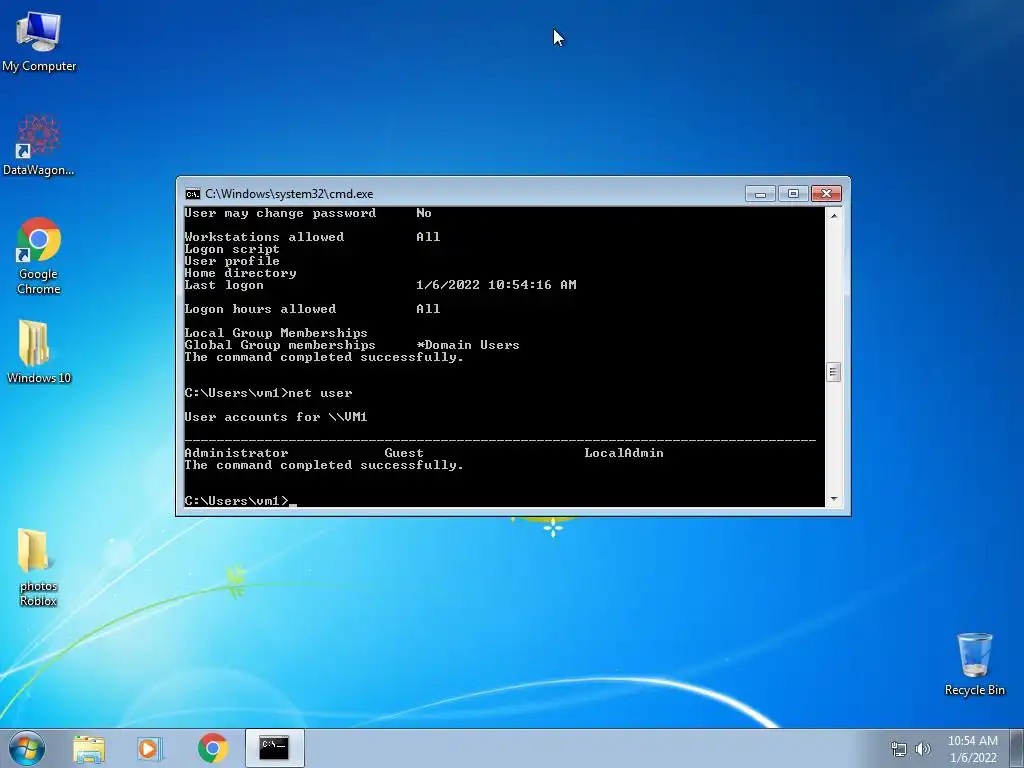Select the DataWagon shortcut icon
Screen dimensions: 1024x768
39,145
